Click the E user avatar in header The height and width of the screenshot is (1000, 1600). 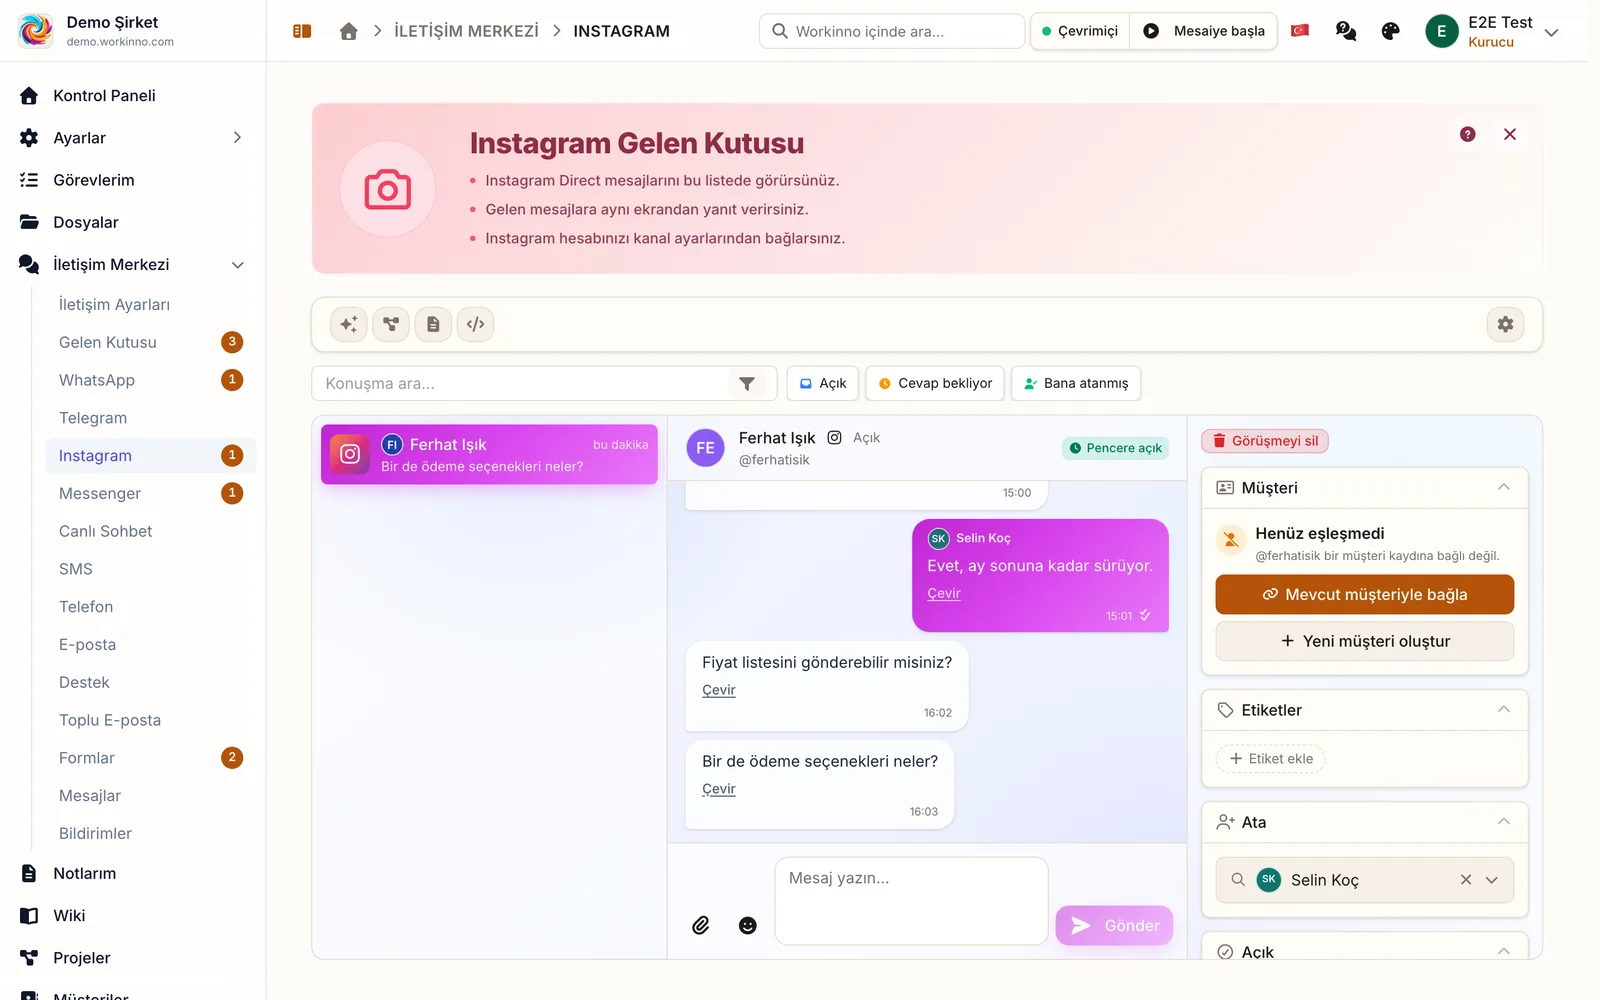1441,31
